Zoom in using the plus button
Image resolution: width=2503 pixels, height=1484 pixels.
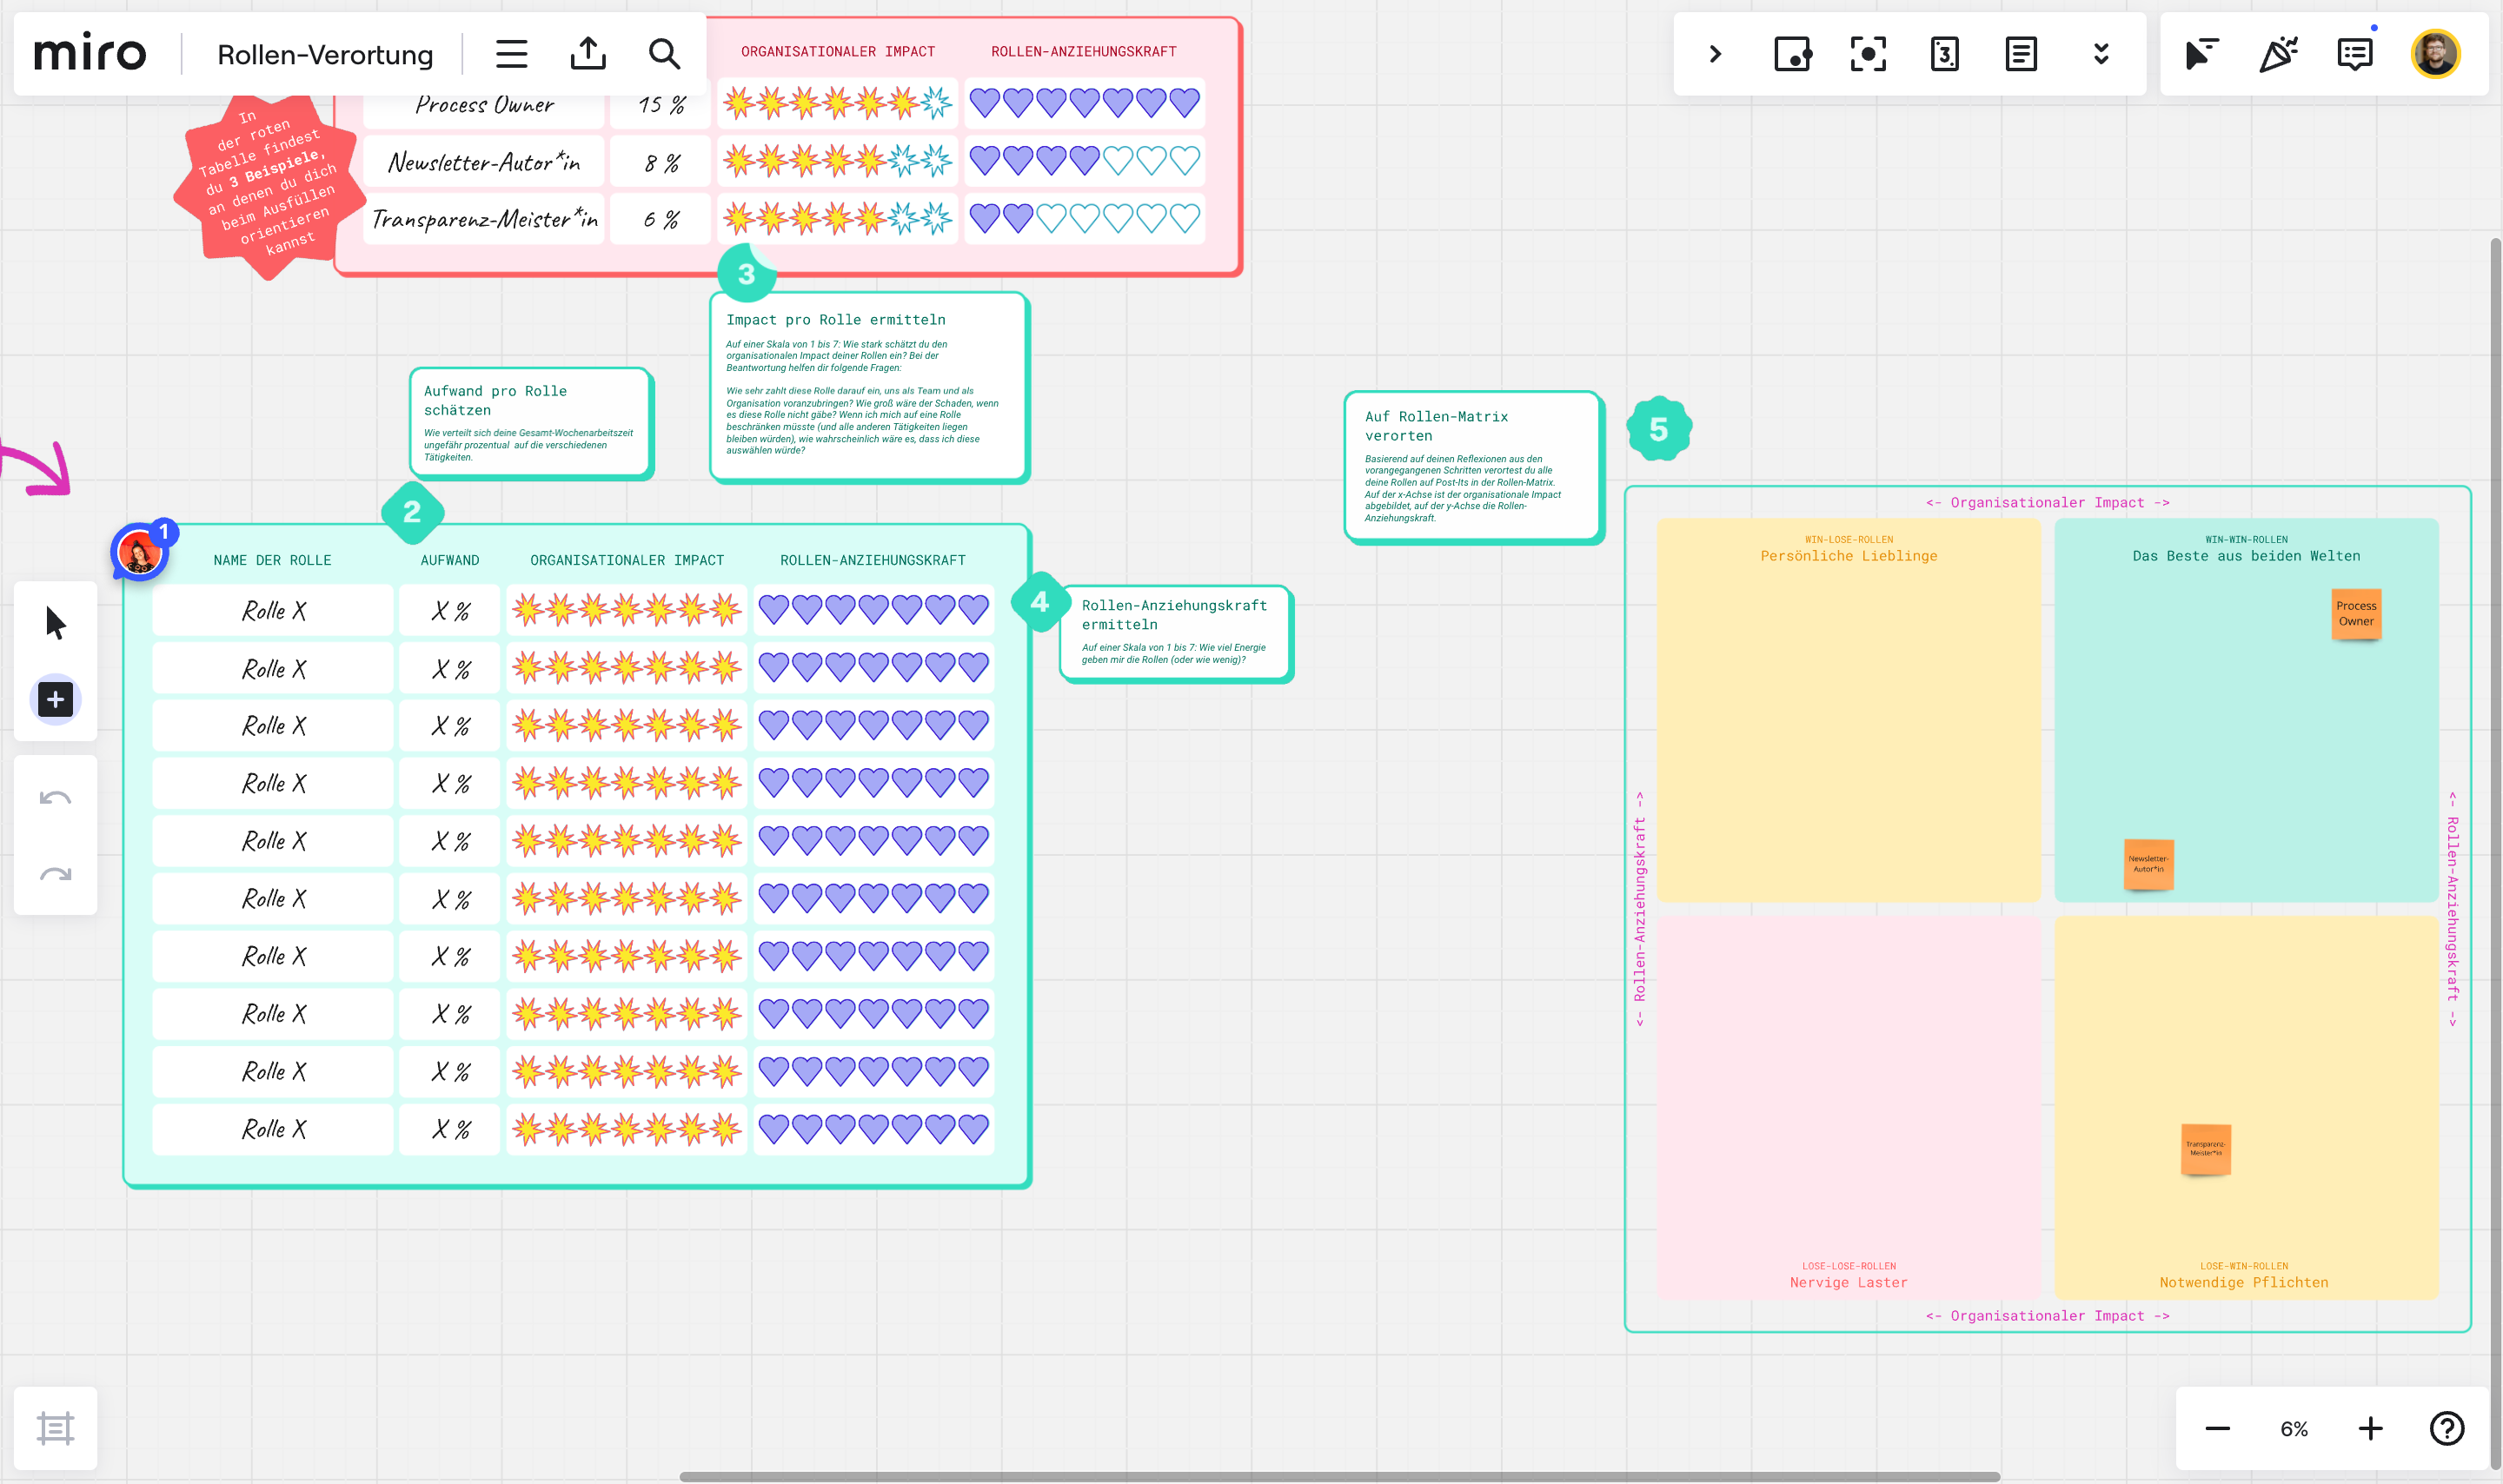pos(2370,1428)
